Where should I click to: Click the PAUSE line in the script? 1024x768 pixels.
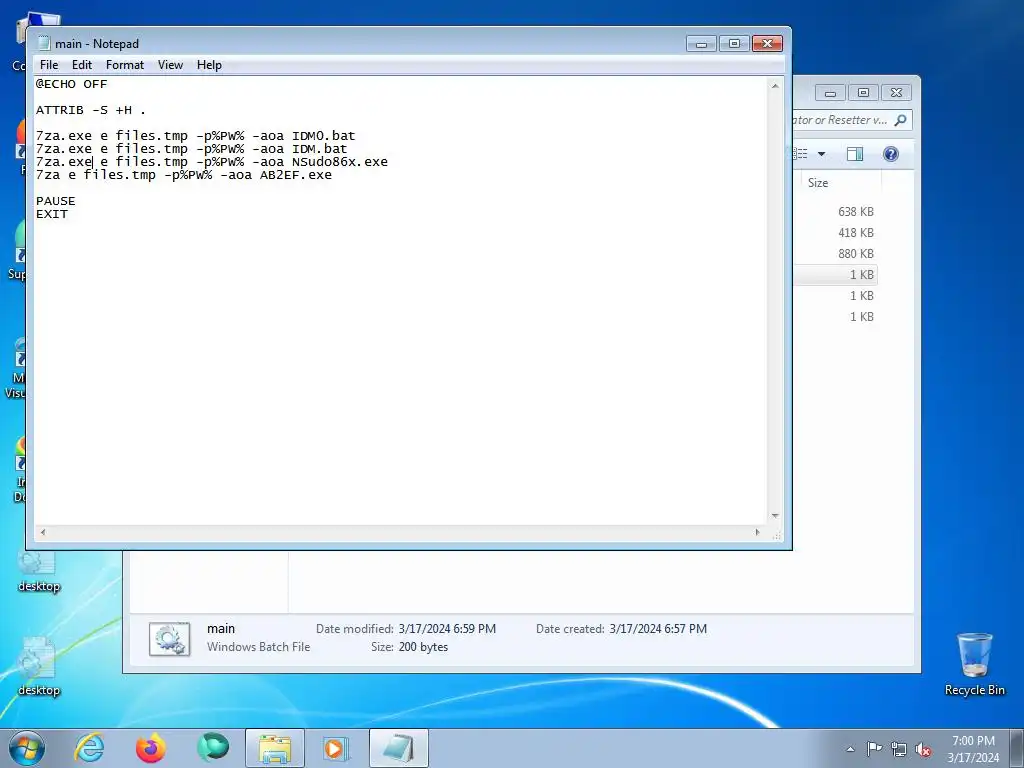point(56,201)
